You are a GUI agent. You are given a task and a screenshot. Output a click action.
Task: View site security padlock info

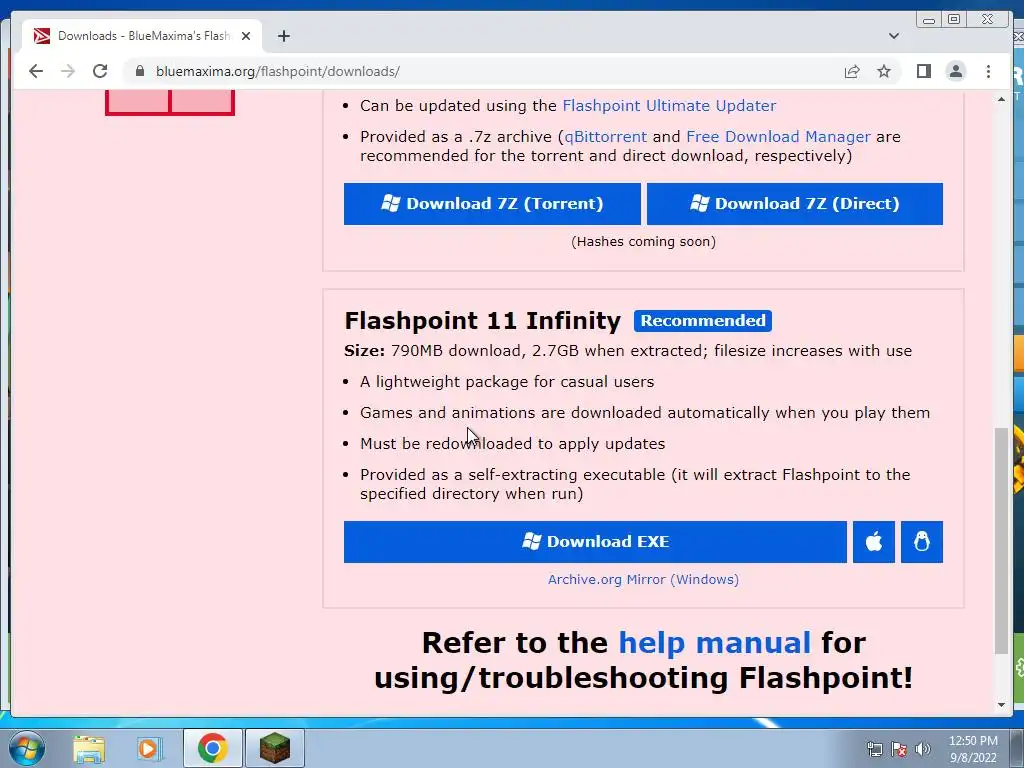[140, 71]
